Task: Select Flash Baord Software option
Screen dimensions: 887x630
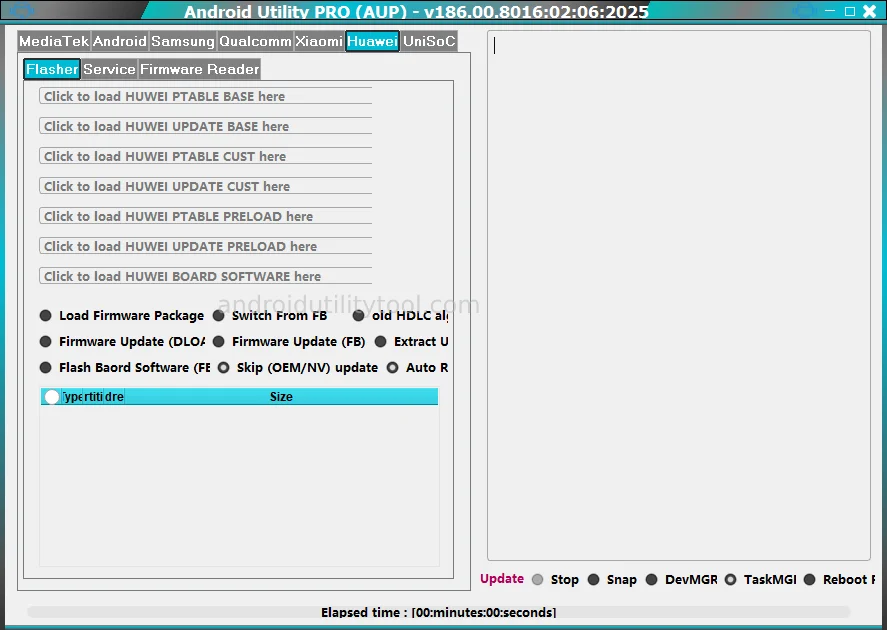Action: click(124, 368)
